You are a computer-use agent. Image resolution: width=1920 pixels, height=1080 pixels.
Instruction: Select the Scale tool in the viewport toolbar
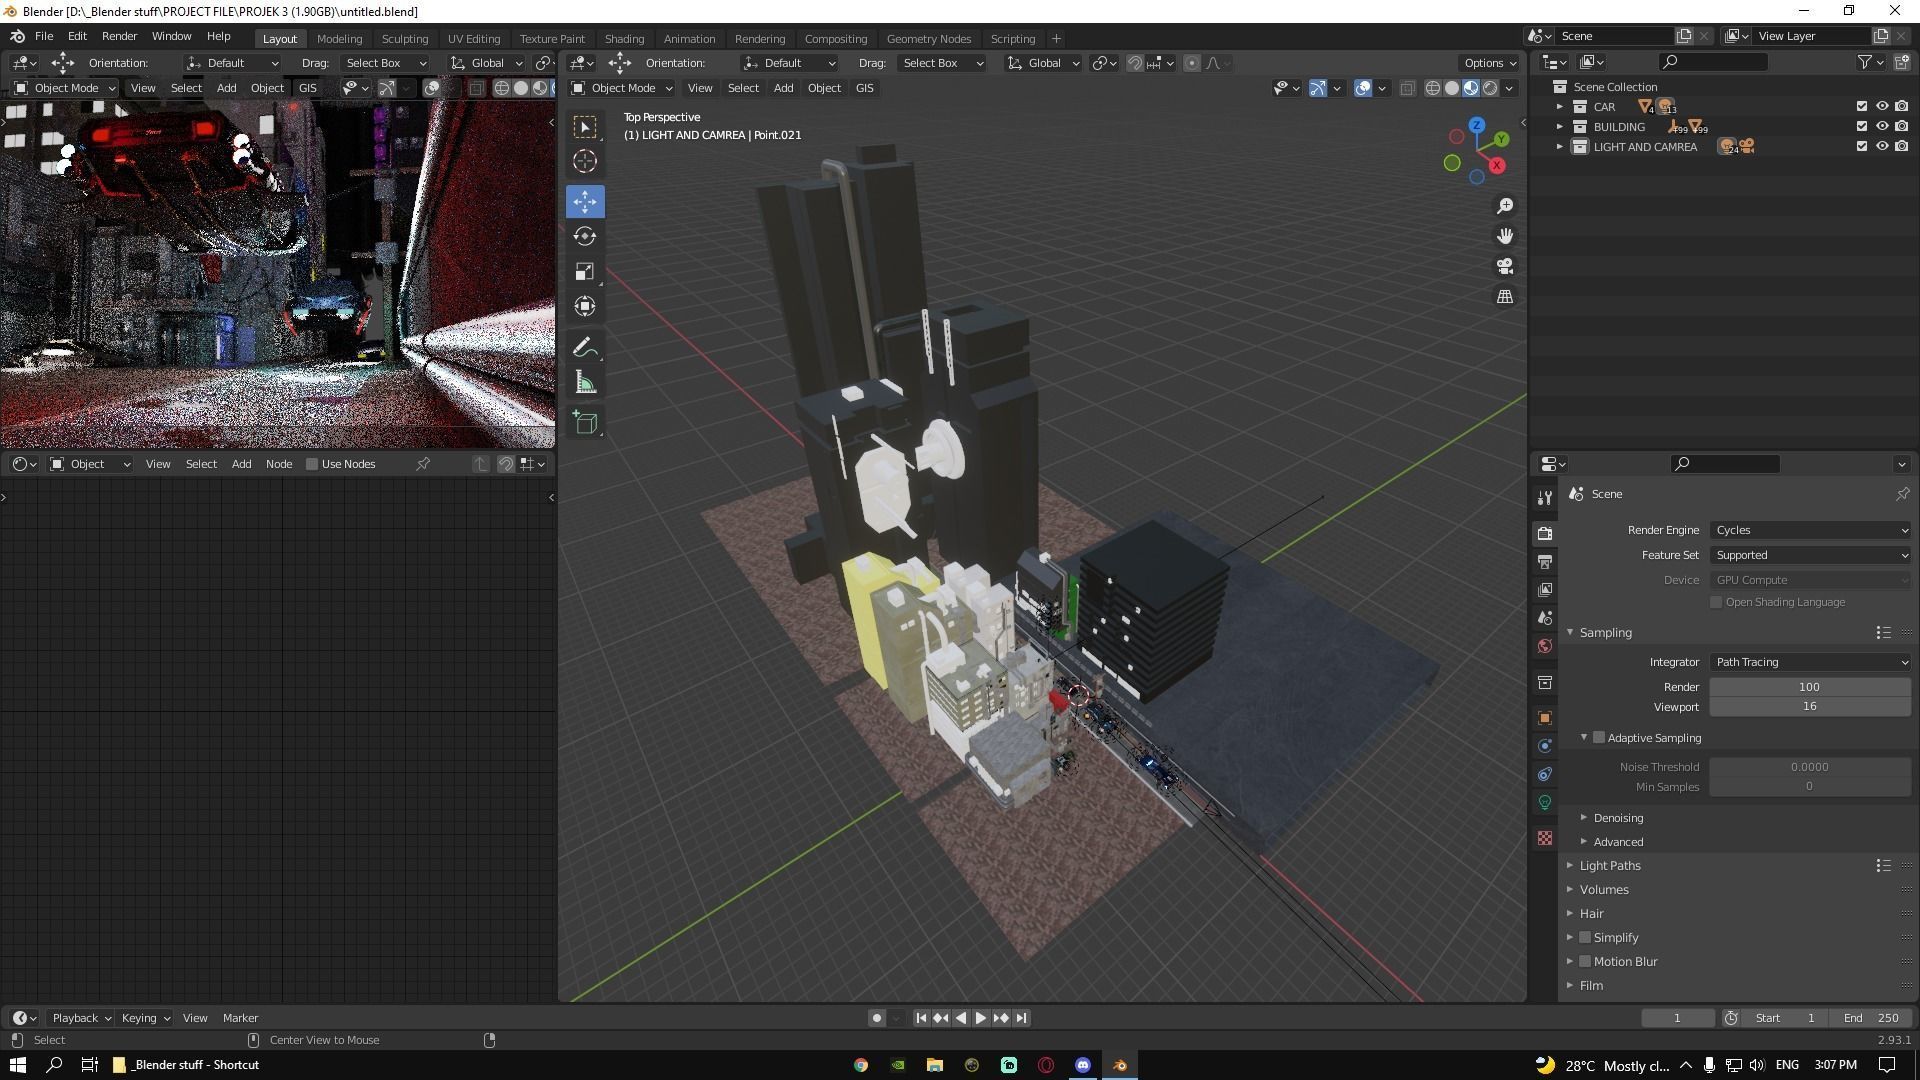click(585, 272)
